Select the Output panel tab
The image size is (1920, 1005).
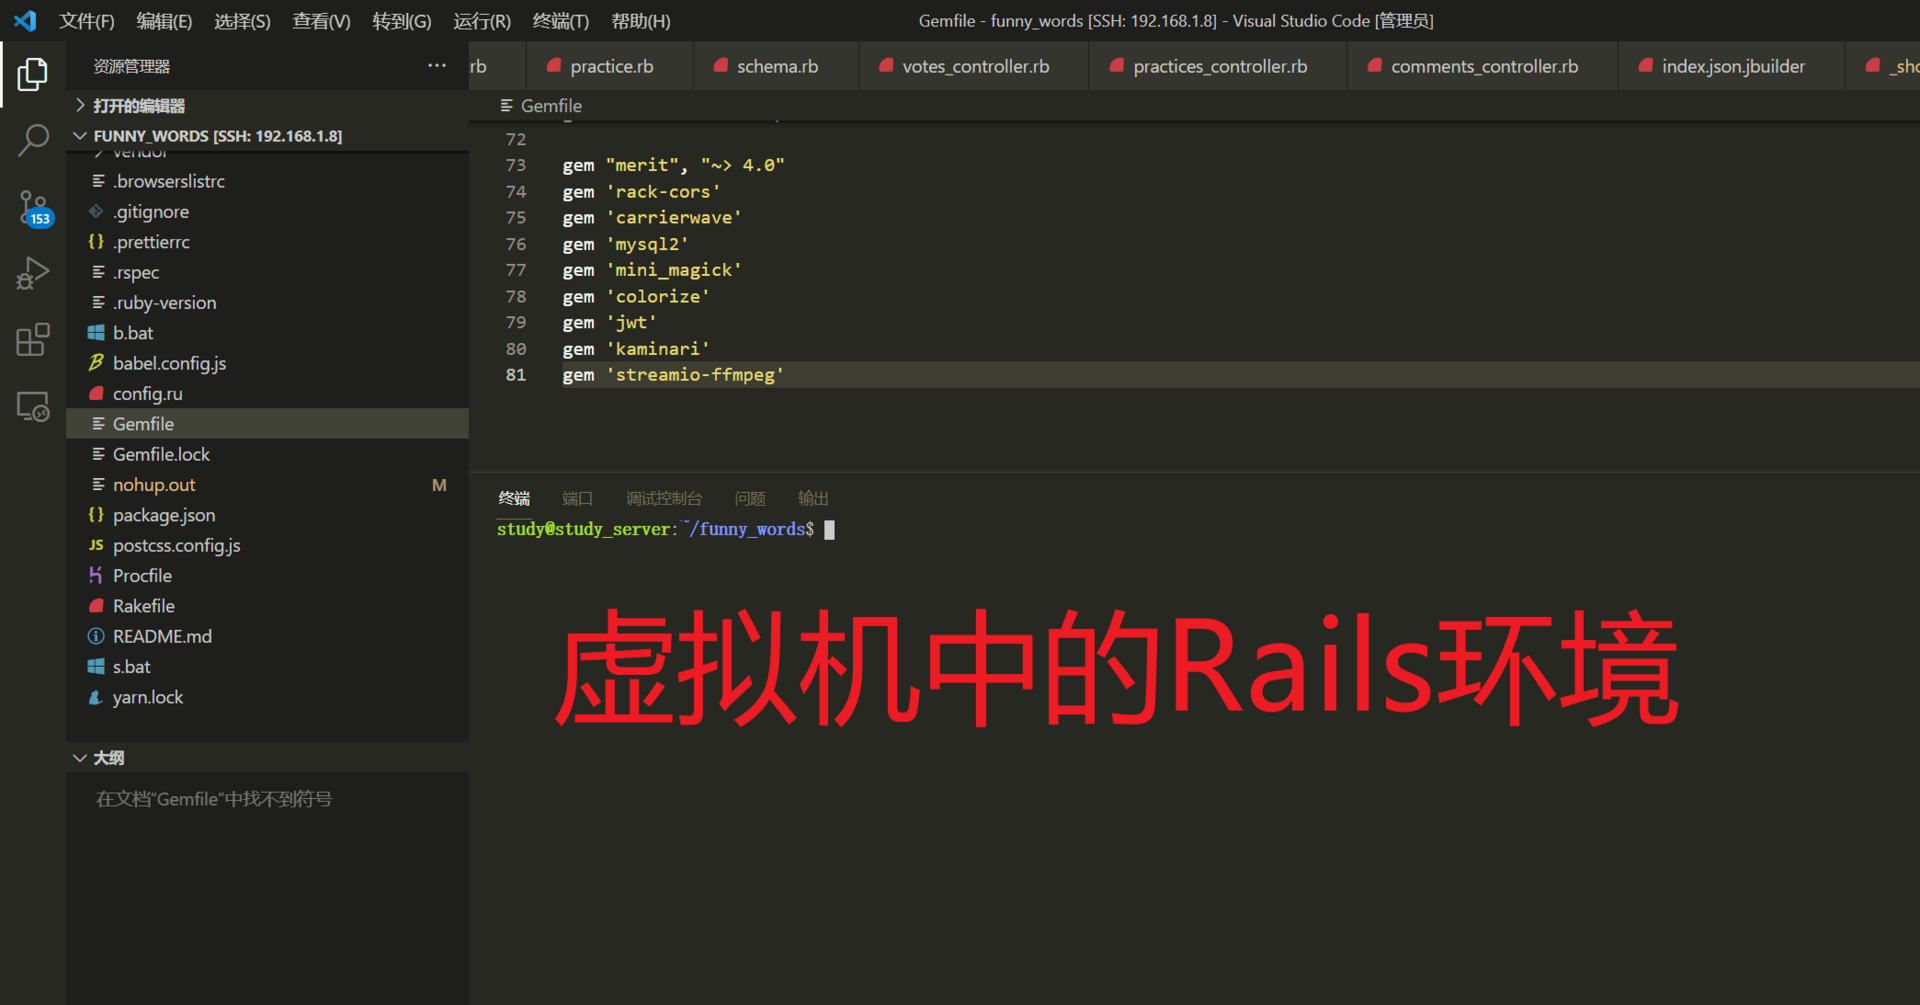point(814,498)
